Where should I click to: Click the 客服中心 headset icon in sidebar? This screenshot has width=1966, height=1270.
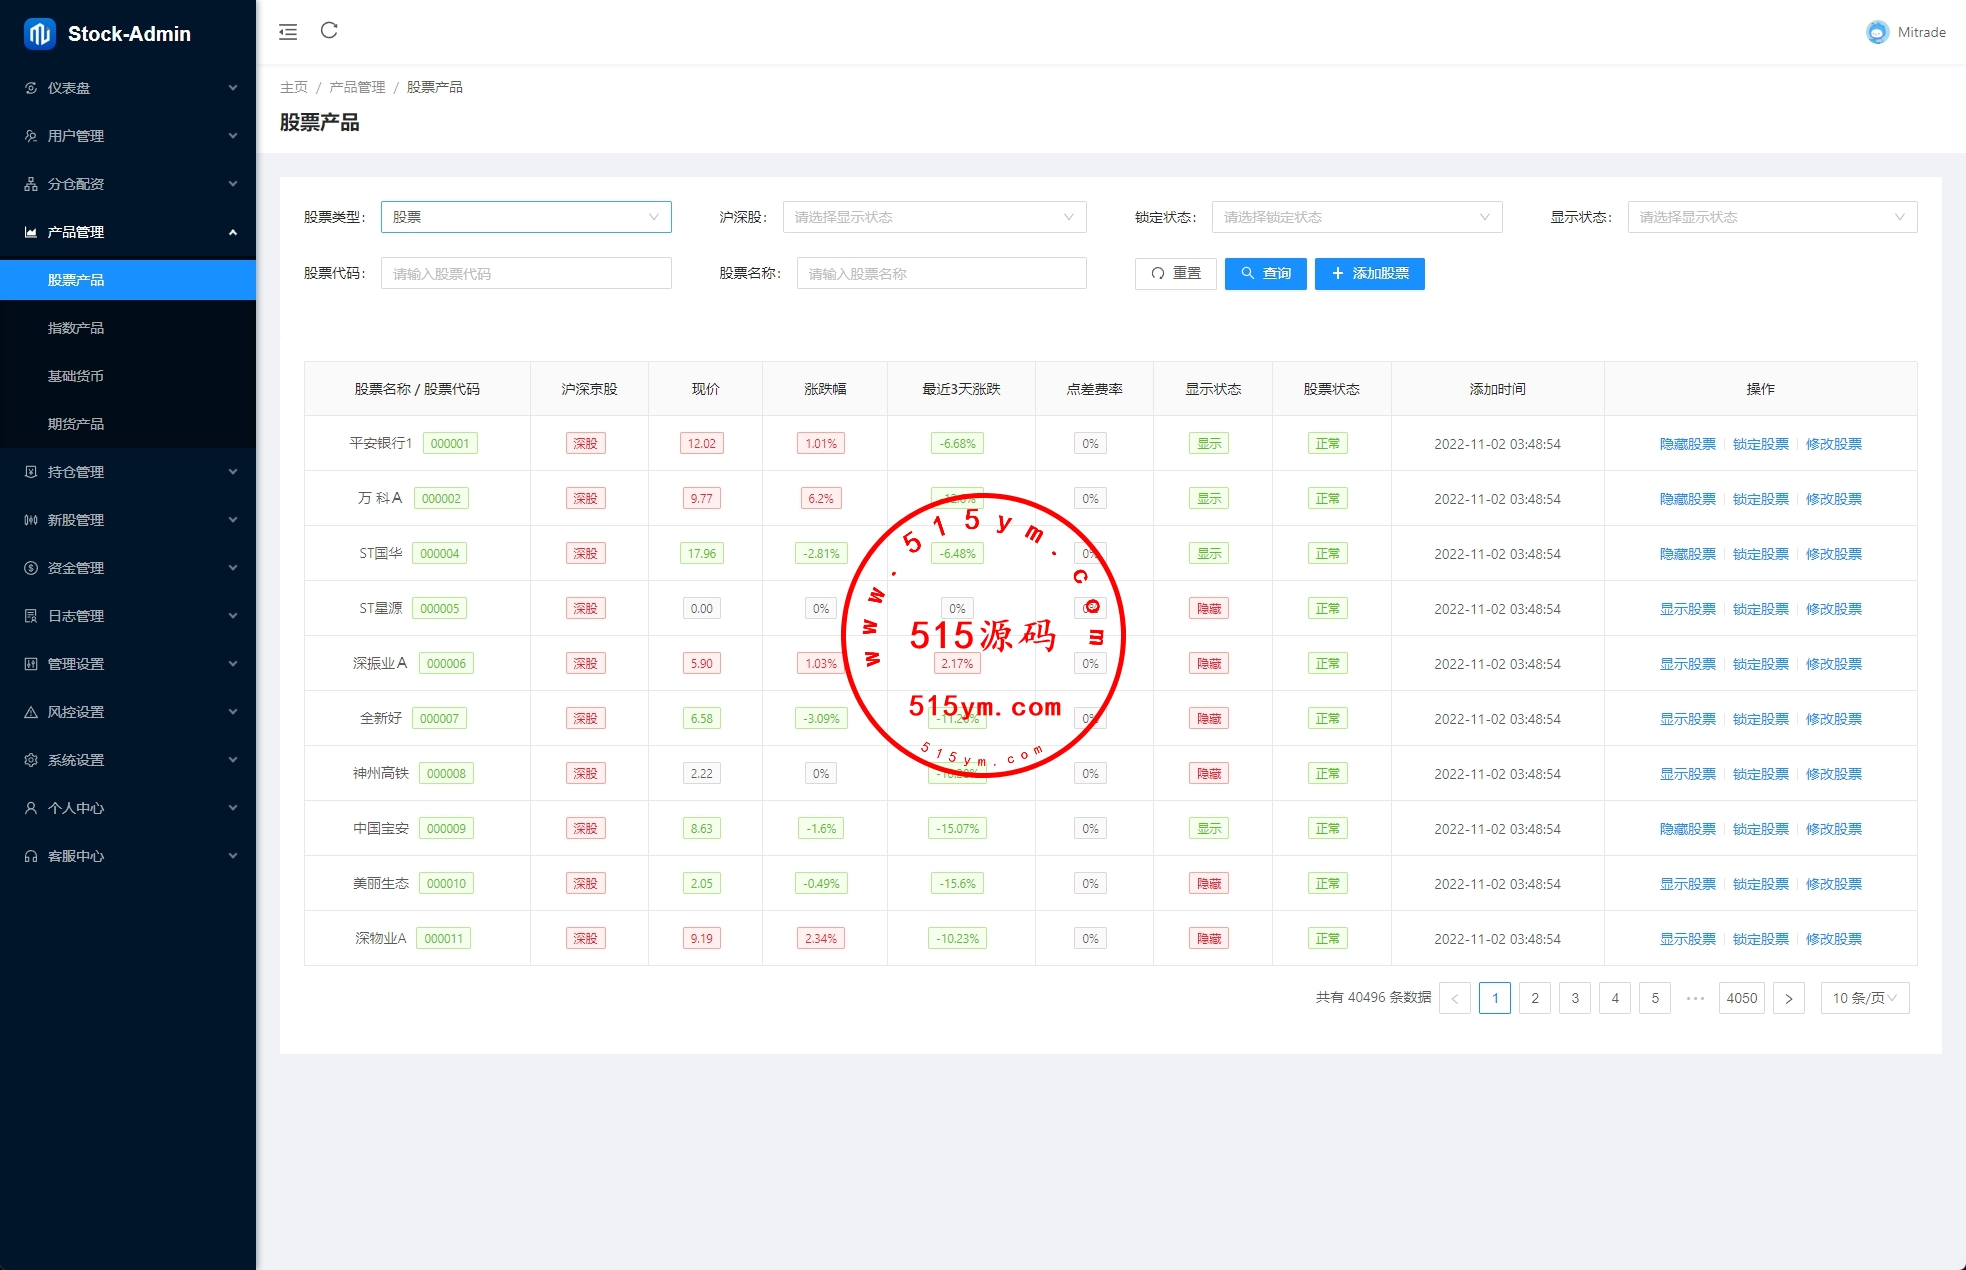click(x=31, y=856)
